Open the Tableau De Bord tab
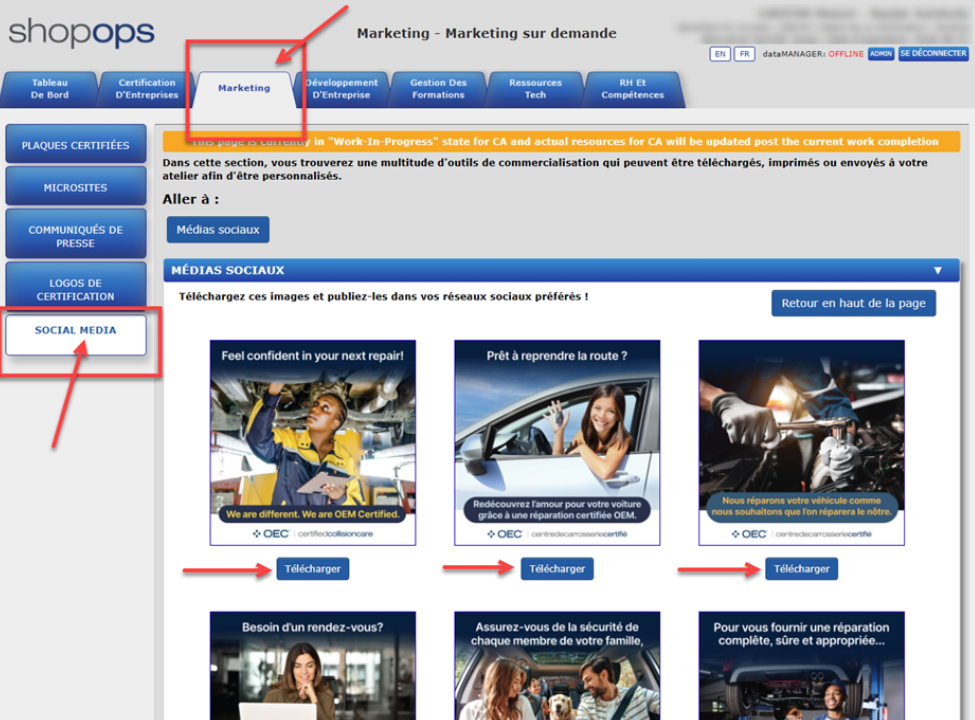This screenshot has width=975, height=720. coord(49,89)
